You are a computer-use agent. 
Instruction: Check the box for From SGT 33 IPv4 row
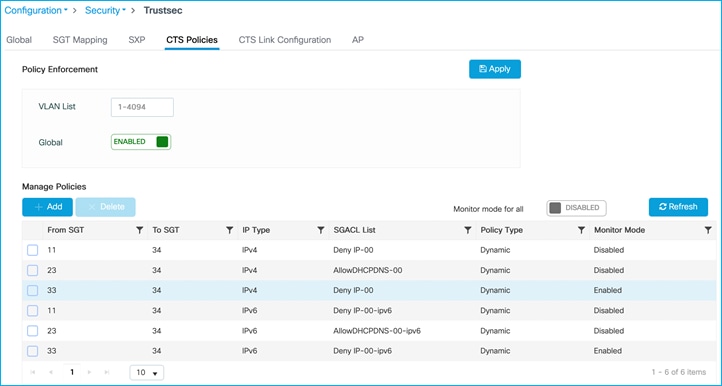pyautogui.click(x=32, y=290)
